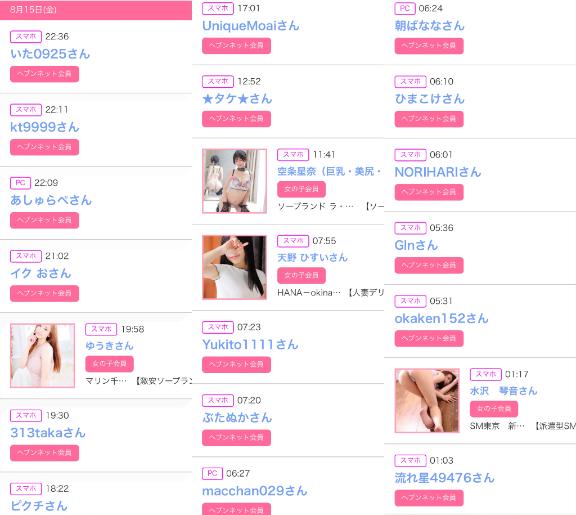Click the スマホ tag next to 22:36
Image resolution: width=576 pixels, height=515 pixels.
click(x=26, y=36)
